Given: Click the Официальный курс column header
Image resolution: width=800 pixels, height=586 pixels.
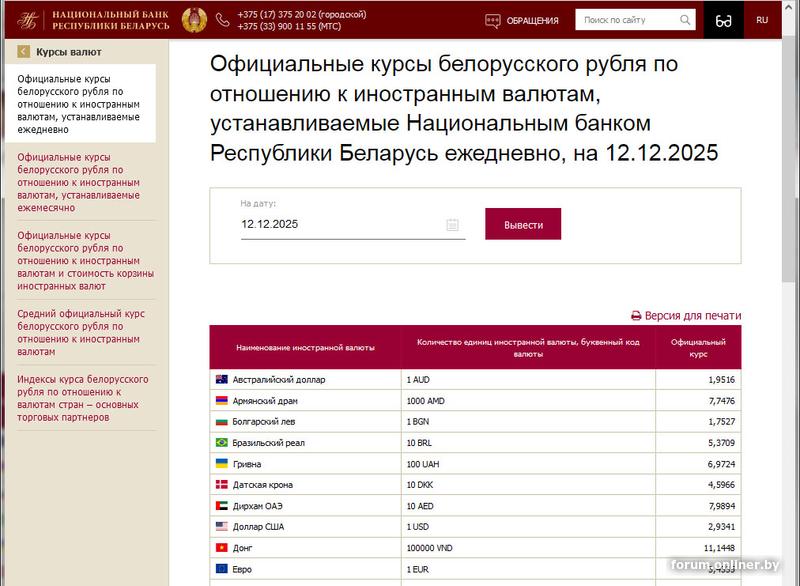Looking at the screenshot, I should tap(698, 348).
